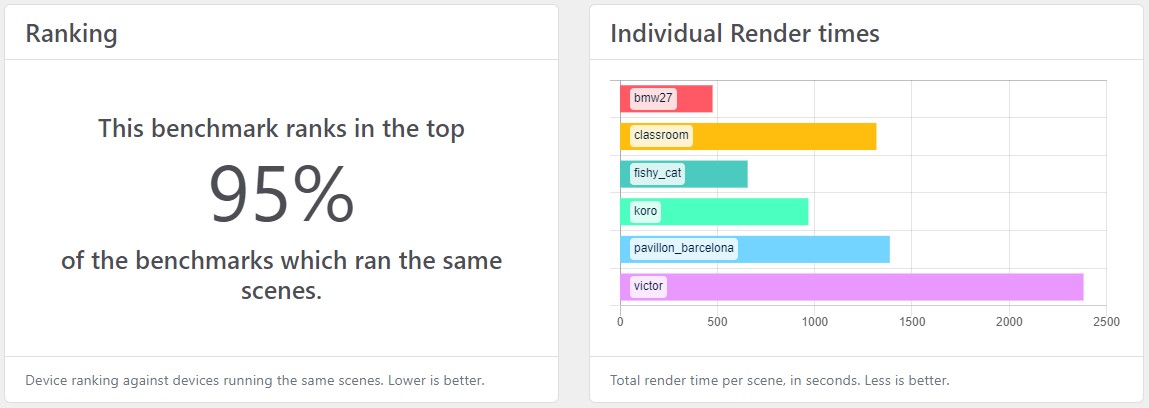Viewport: 1149px width, 408px height.
Task: Click the Ranking panel heading
Action: [71, 34]
